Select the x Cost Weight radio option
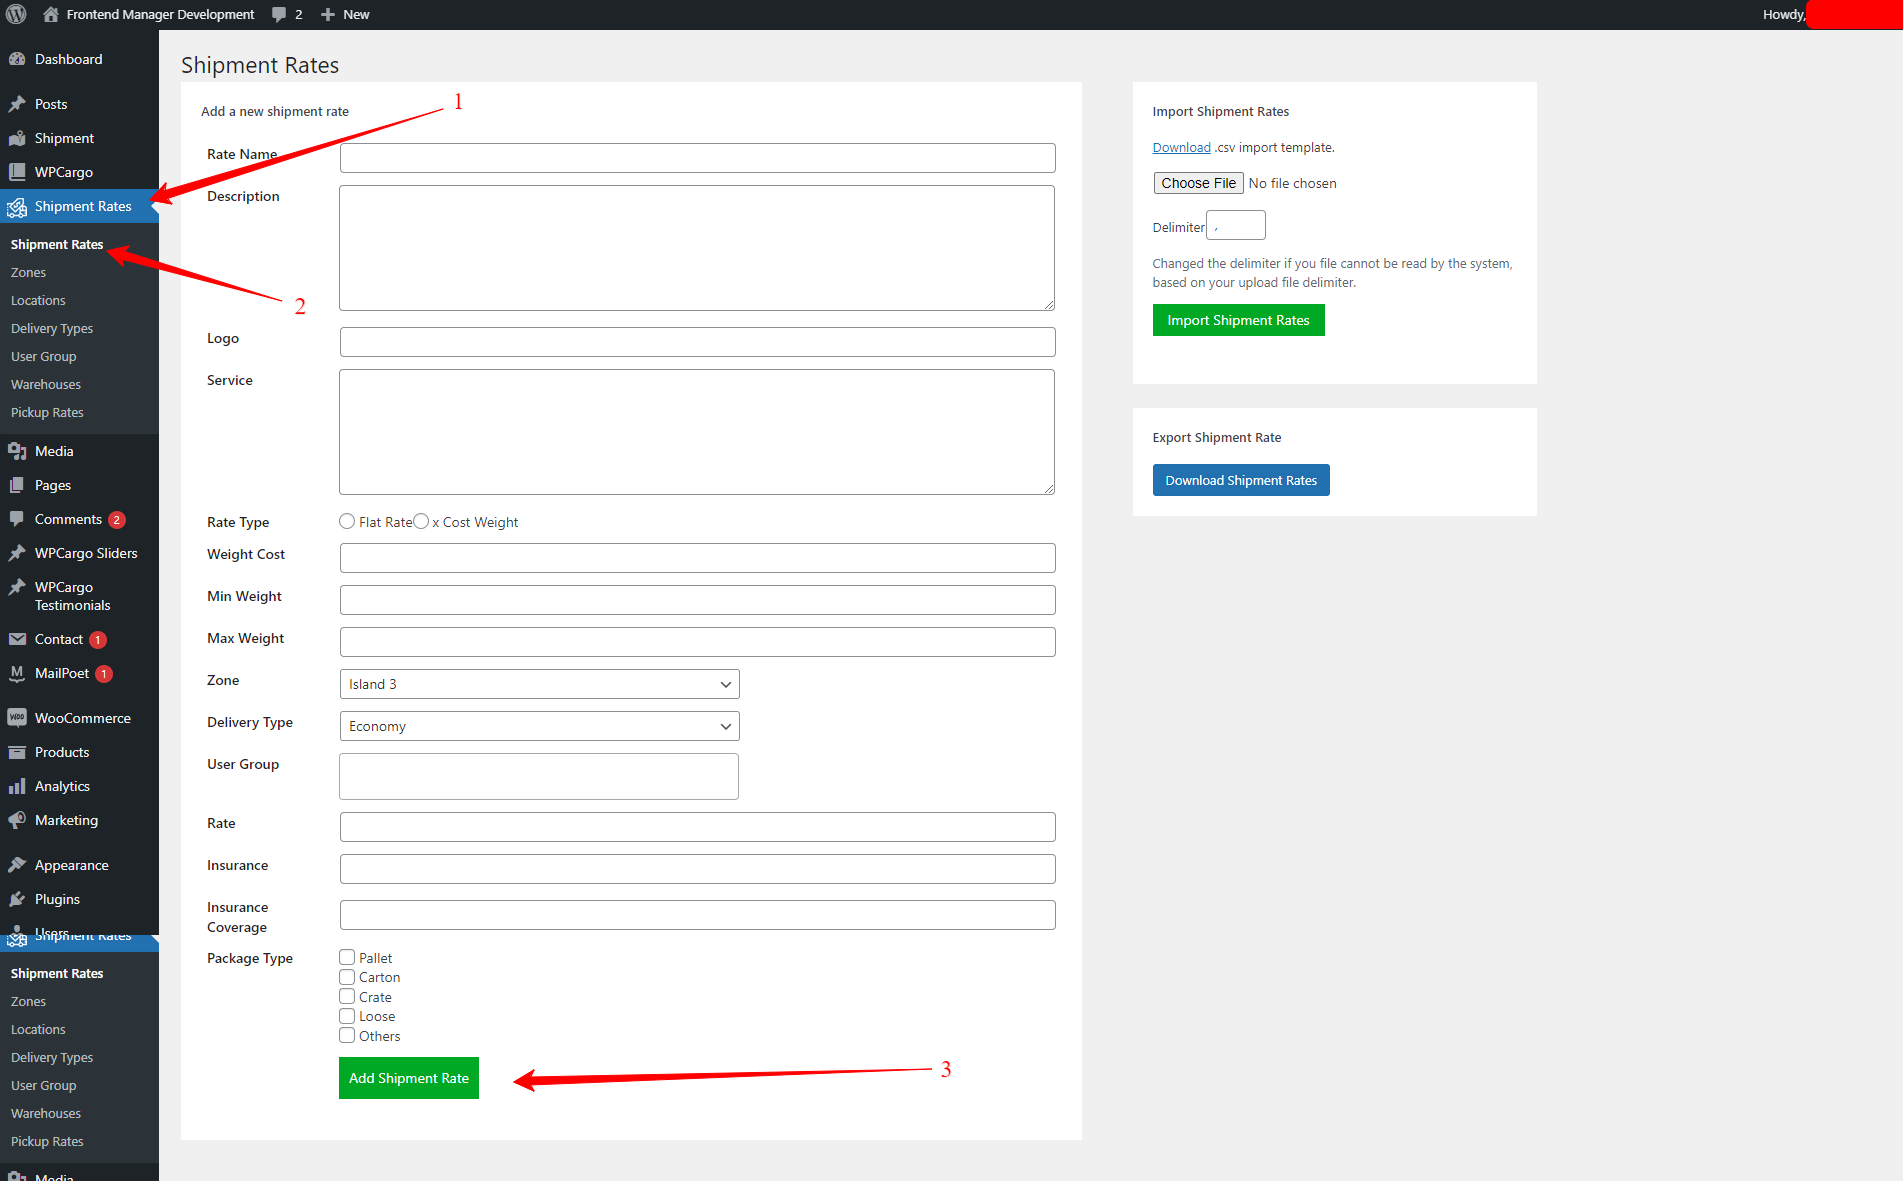Screen dimensions: 1903x1181 tap(421, 521)
